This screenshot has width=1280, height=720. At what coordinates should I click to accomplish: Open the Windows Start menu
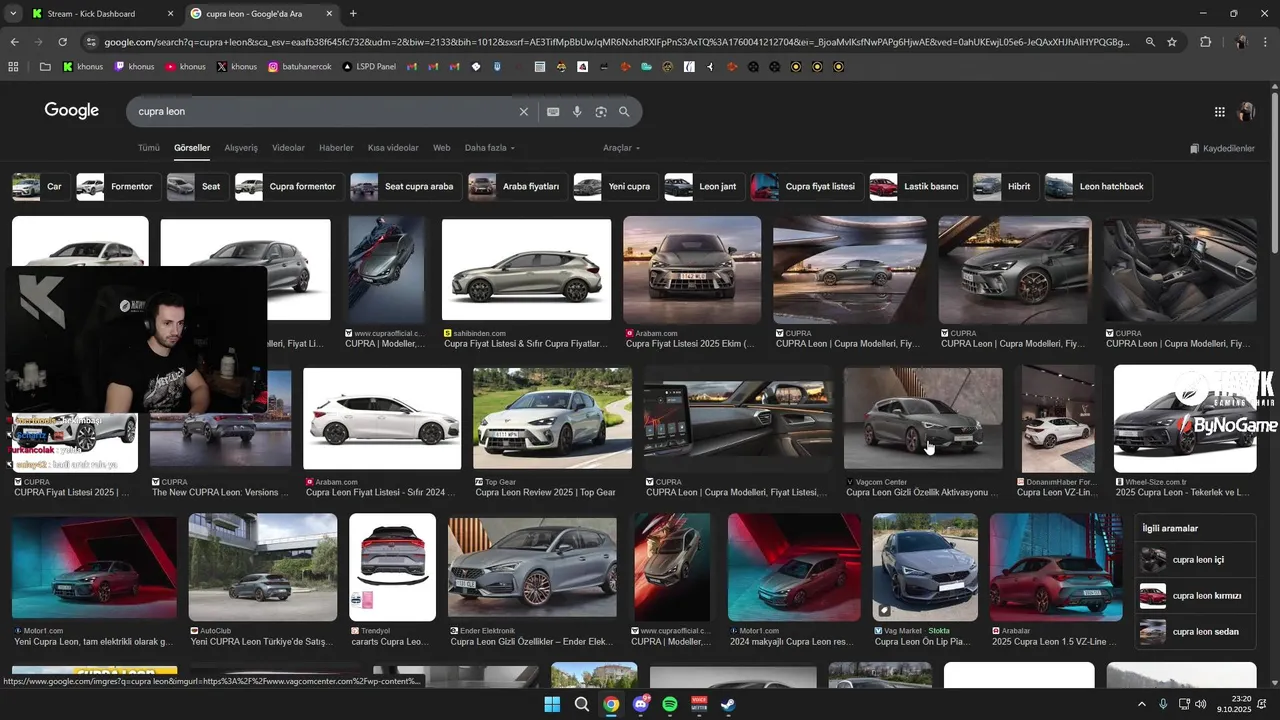(552, 704)
